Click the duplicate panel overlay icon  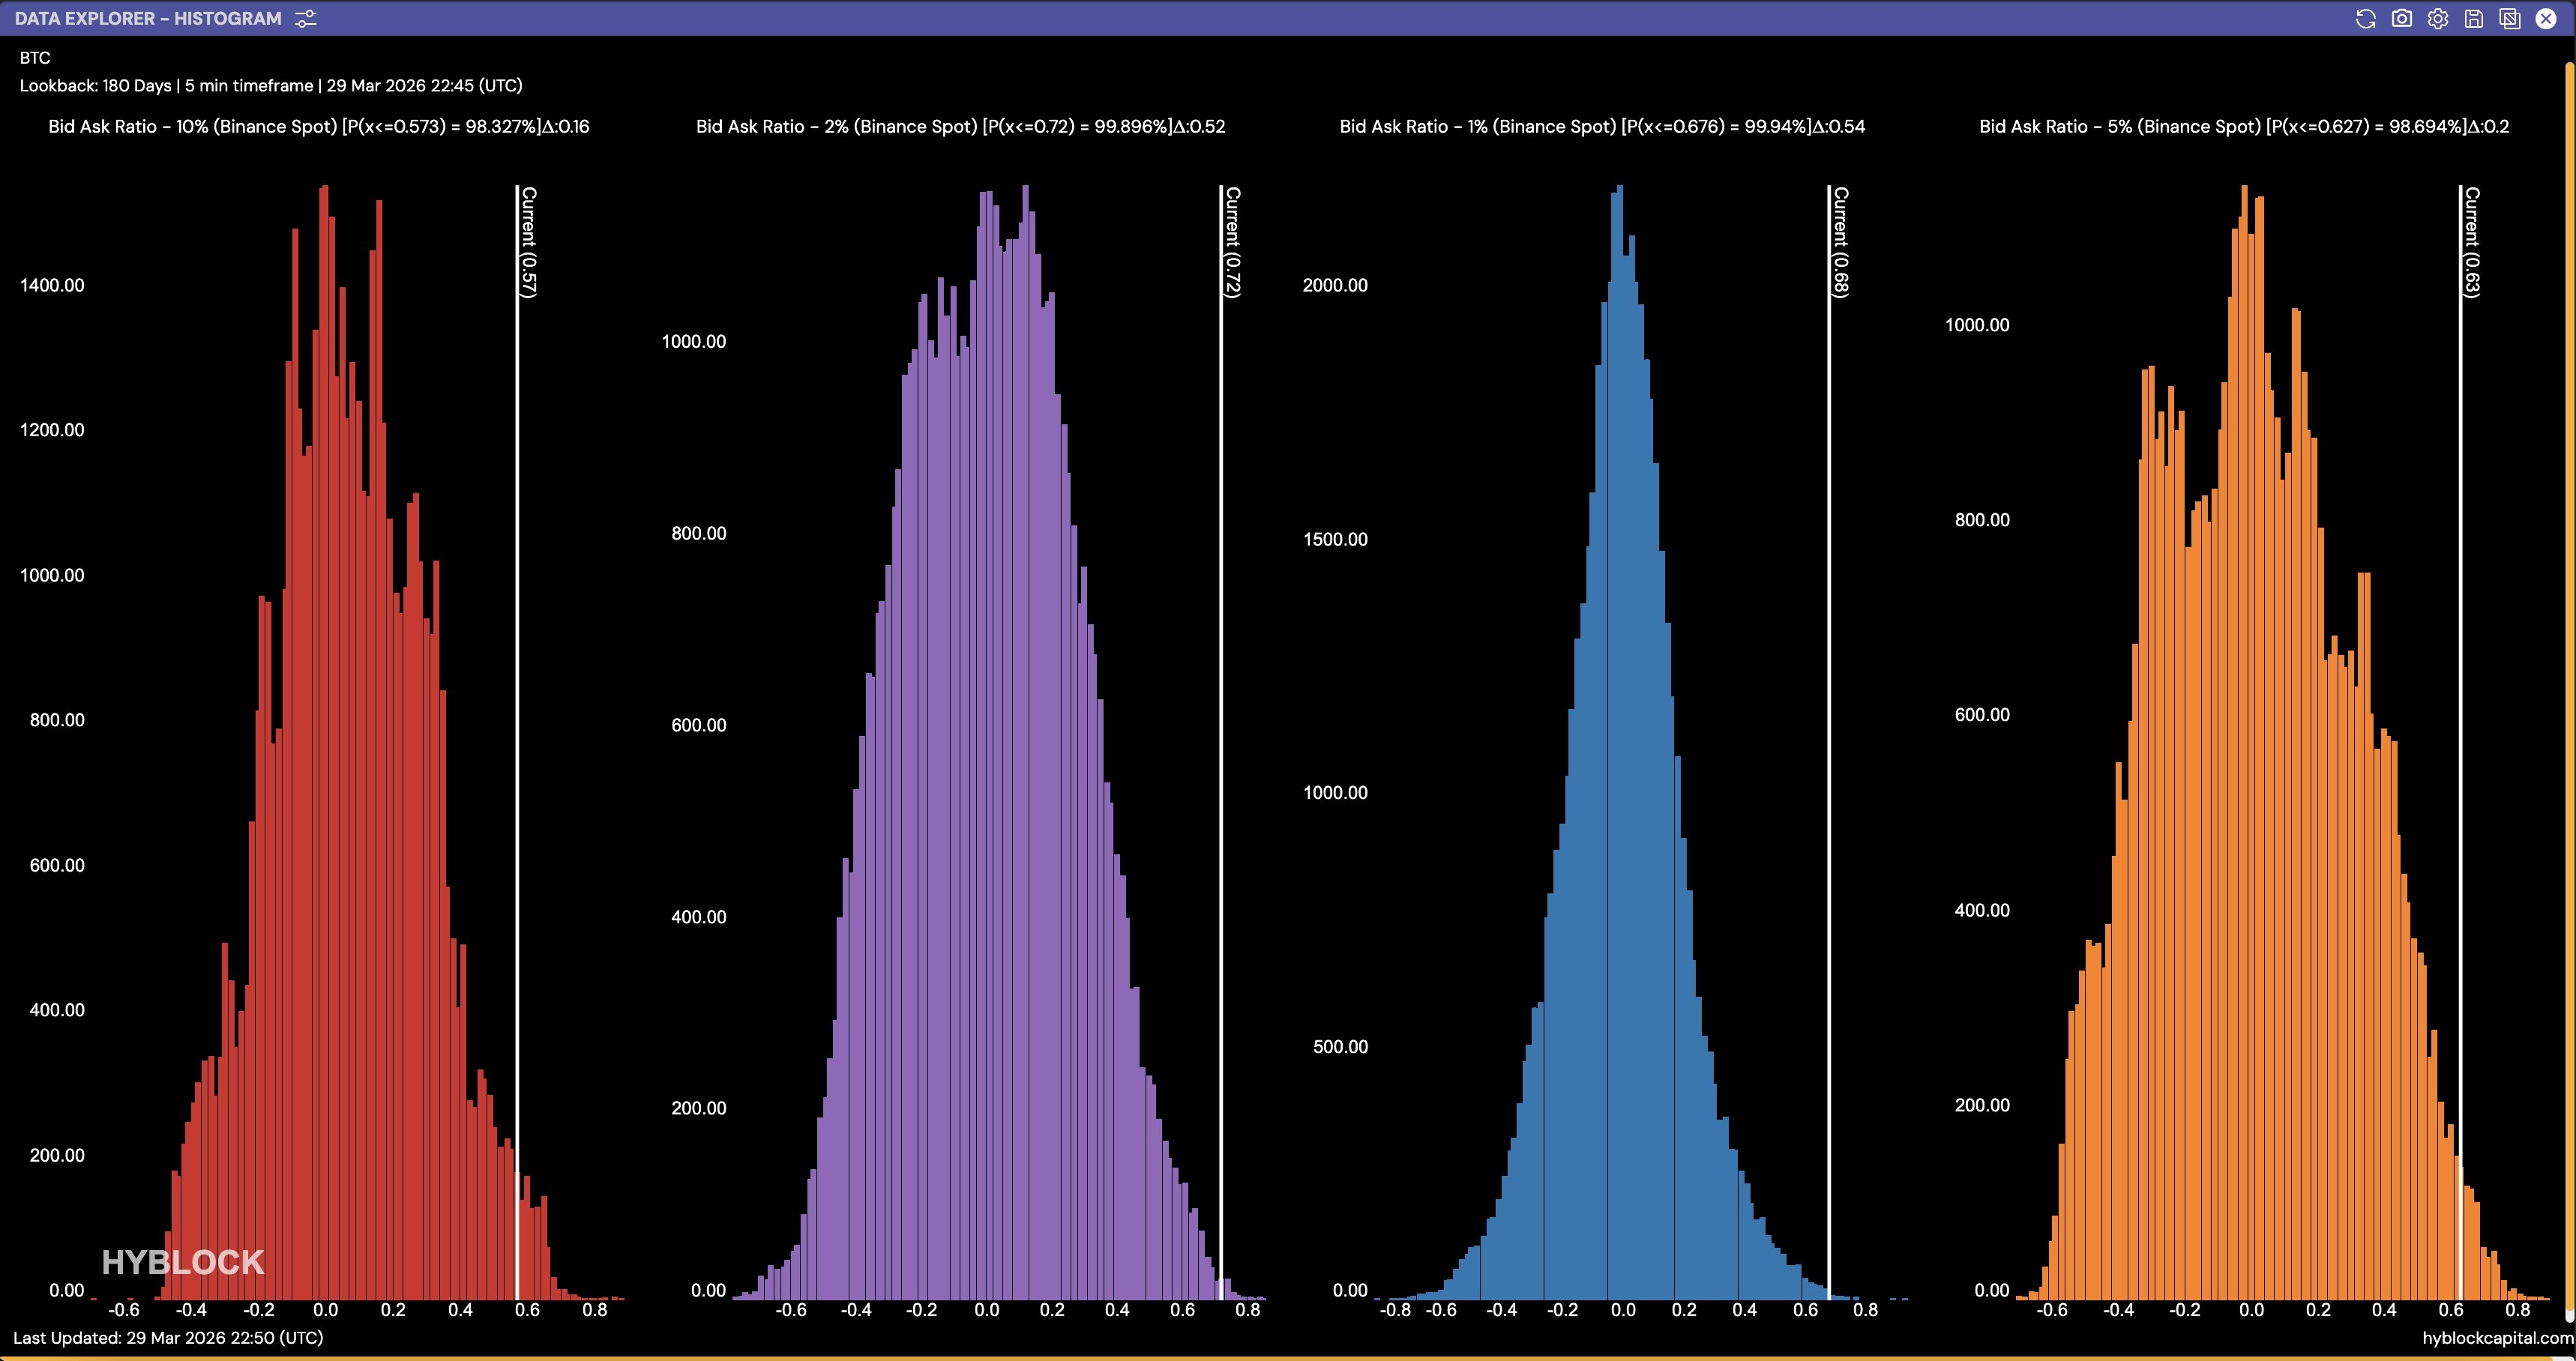pos(2509,19)
